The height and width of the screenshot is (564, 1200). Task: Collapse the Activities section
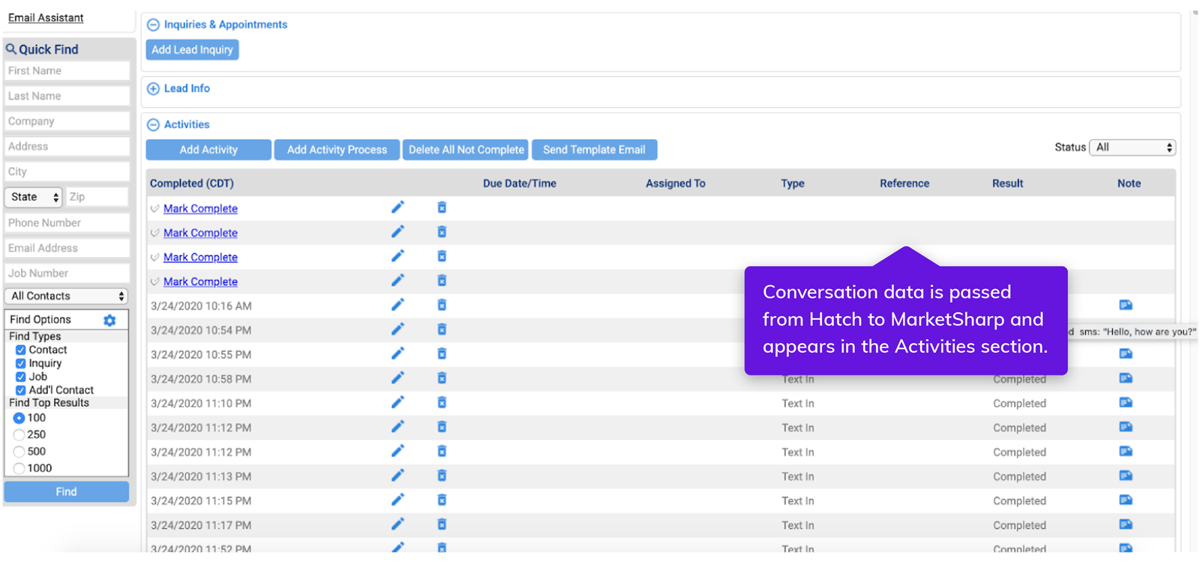(154, 125)
